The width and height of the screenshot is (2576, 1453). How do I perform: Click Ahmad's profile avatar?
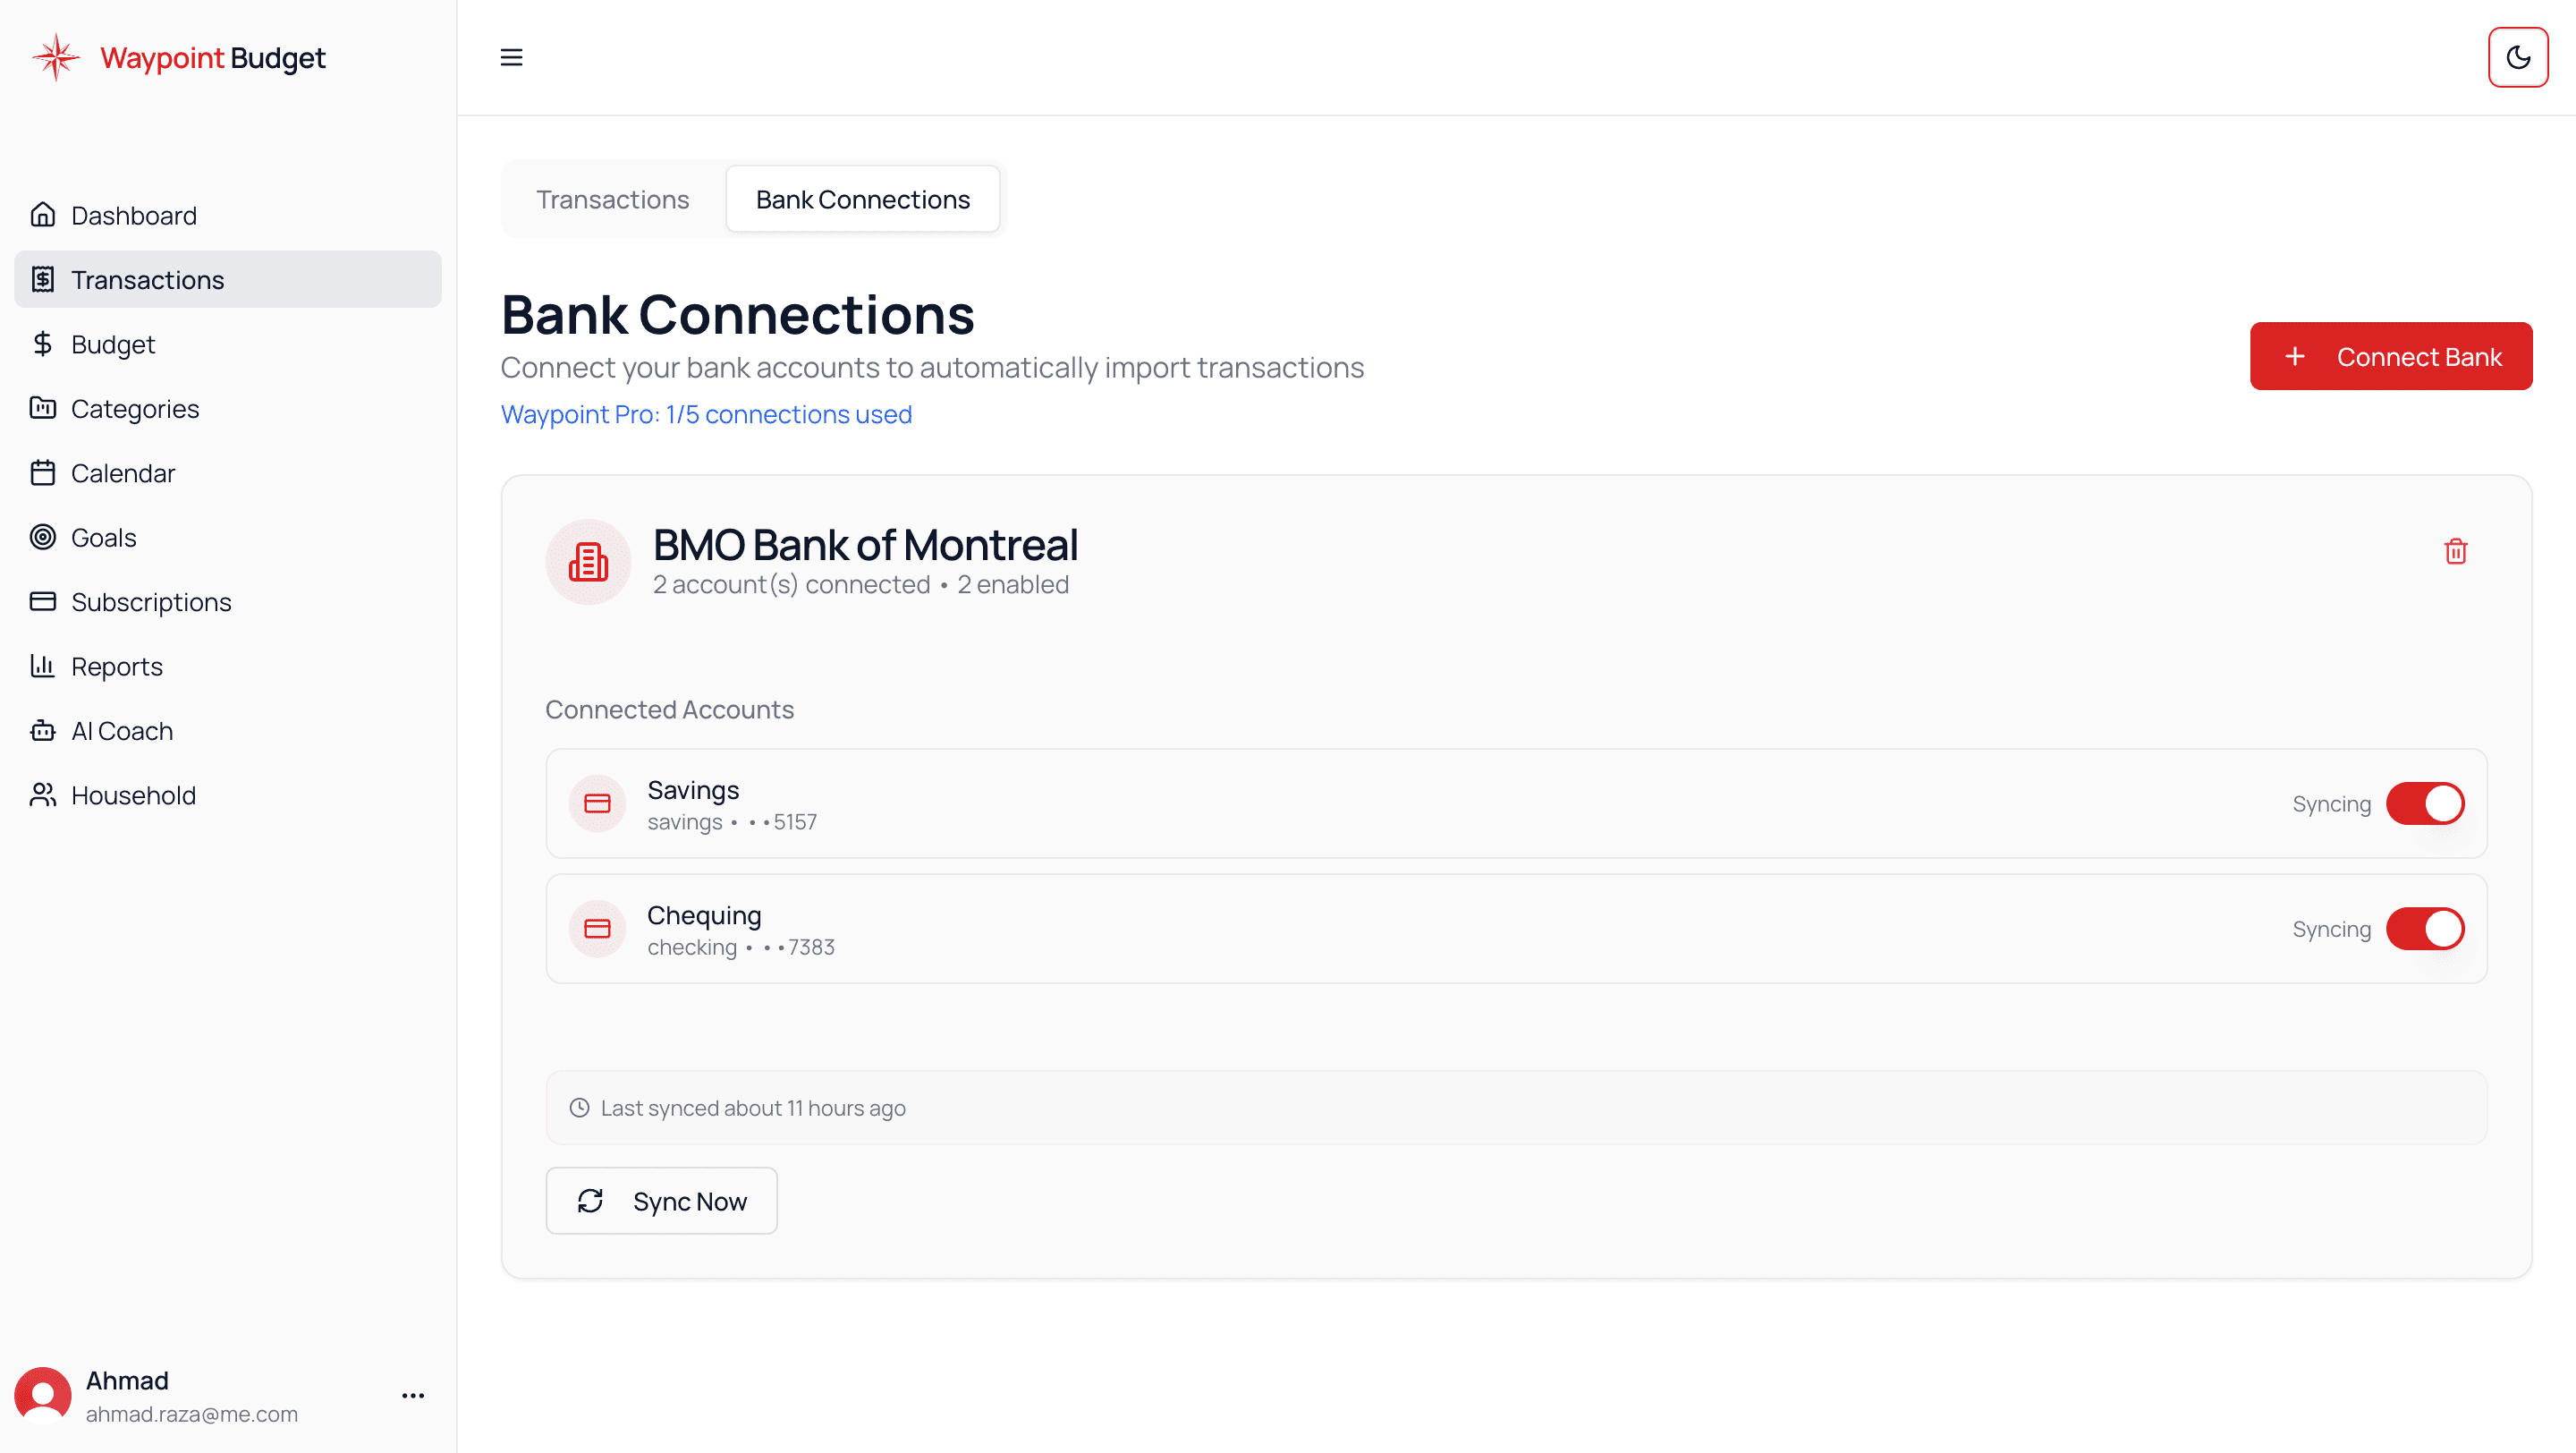(x=44, y=1394)
